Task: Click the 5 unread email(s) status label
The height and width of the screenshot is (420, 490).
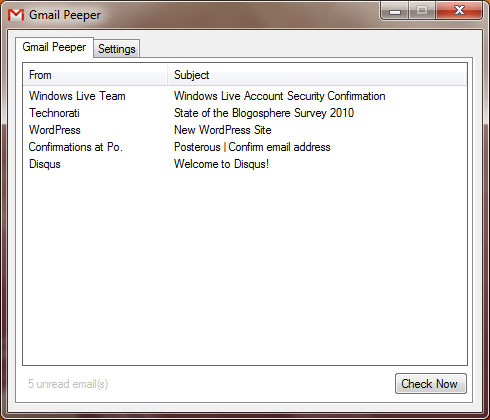Action: pos(68,384)
